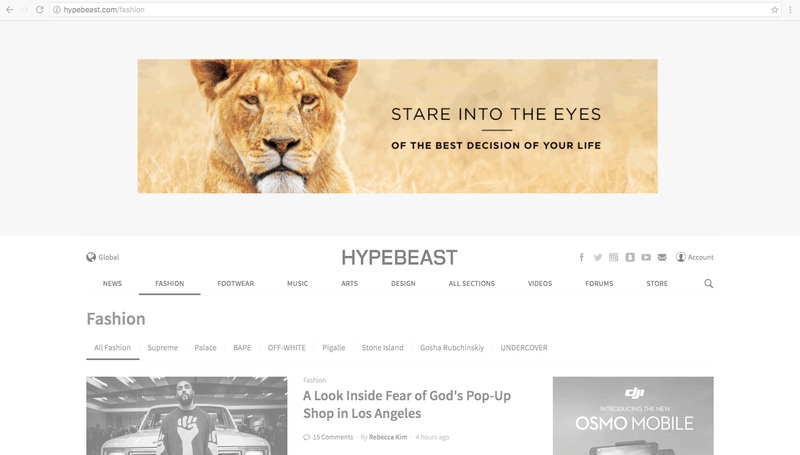Image resolution: width=800 pixels, height=455 pixels.
Task: Open Fear of God's Pop-Up article
Action: click(x=407, y=405)
